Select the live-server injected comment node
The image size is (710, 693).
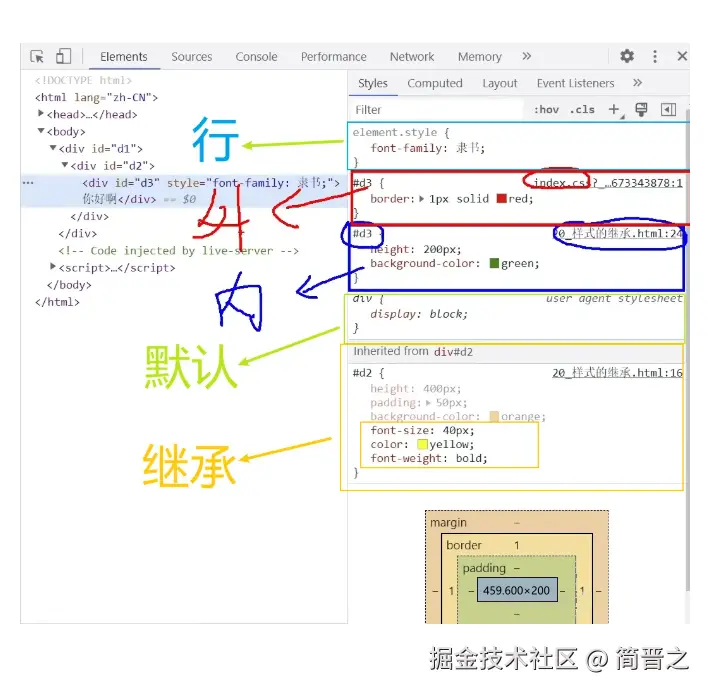click(178, 250)
